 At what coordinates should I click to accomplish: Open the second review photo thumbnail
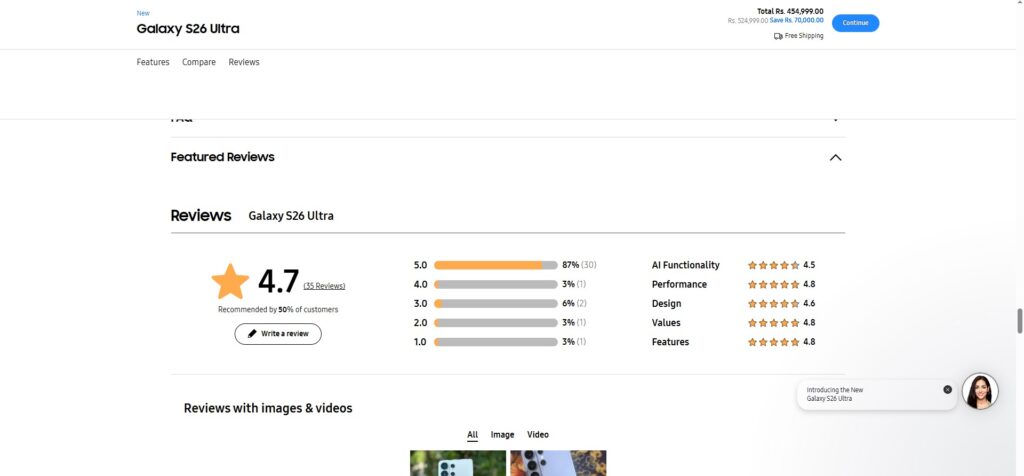click(558, 463)
